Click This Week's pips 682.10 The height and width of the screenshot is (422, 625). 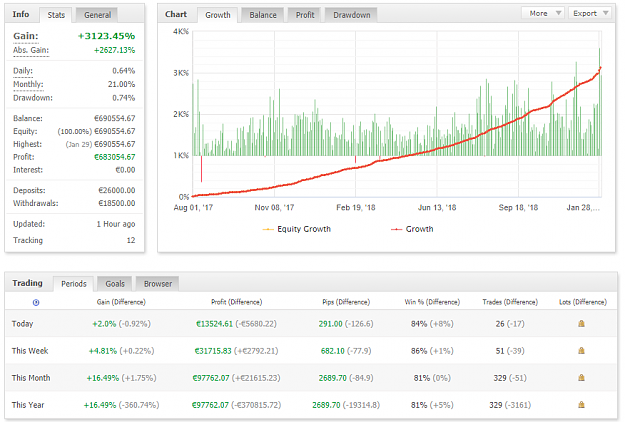[332, 351]
